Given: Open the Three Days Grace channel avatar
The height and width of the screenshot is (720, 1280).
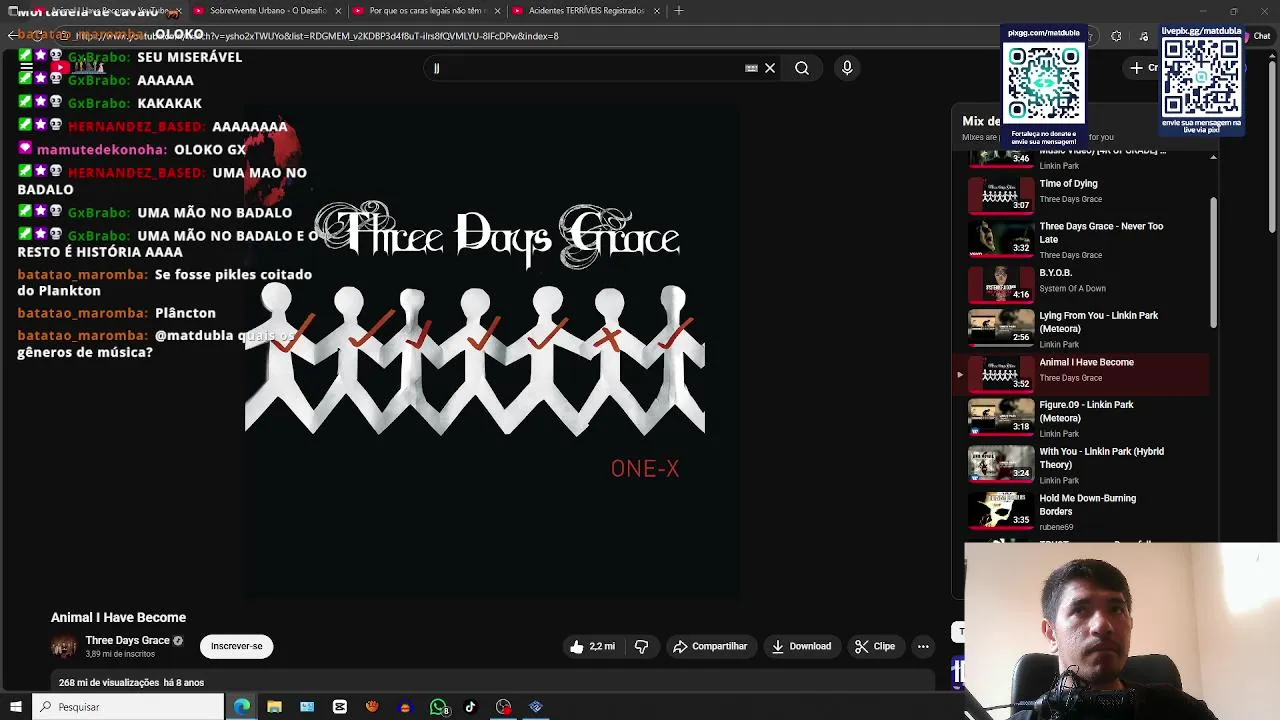Looking at the screenshot, I should (x=63, y=647).
